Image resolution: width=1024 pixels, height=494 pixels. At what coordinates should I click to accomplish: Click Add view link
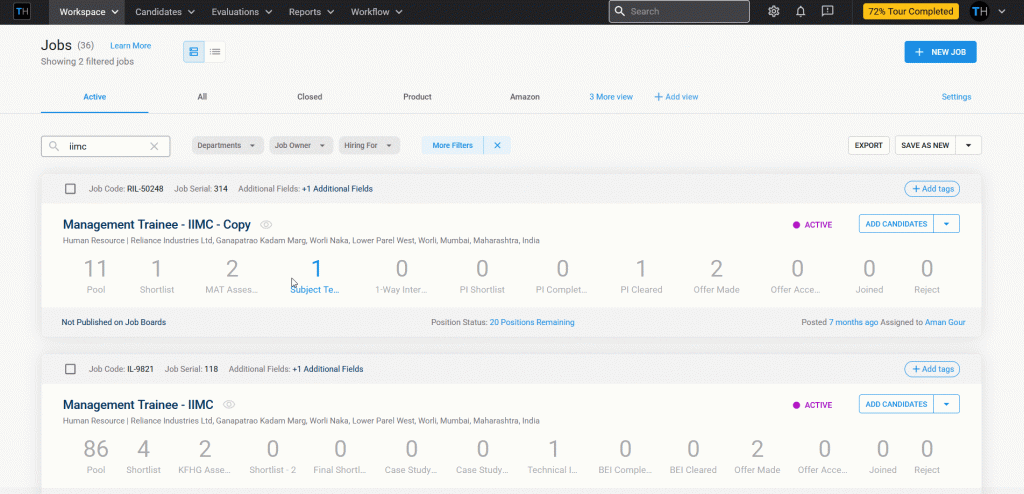(x=677, y=97)
